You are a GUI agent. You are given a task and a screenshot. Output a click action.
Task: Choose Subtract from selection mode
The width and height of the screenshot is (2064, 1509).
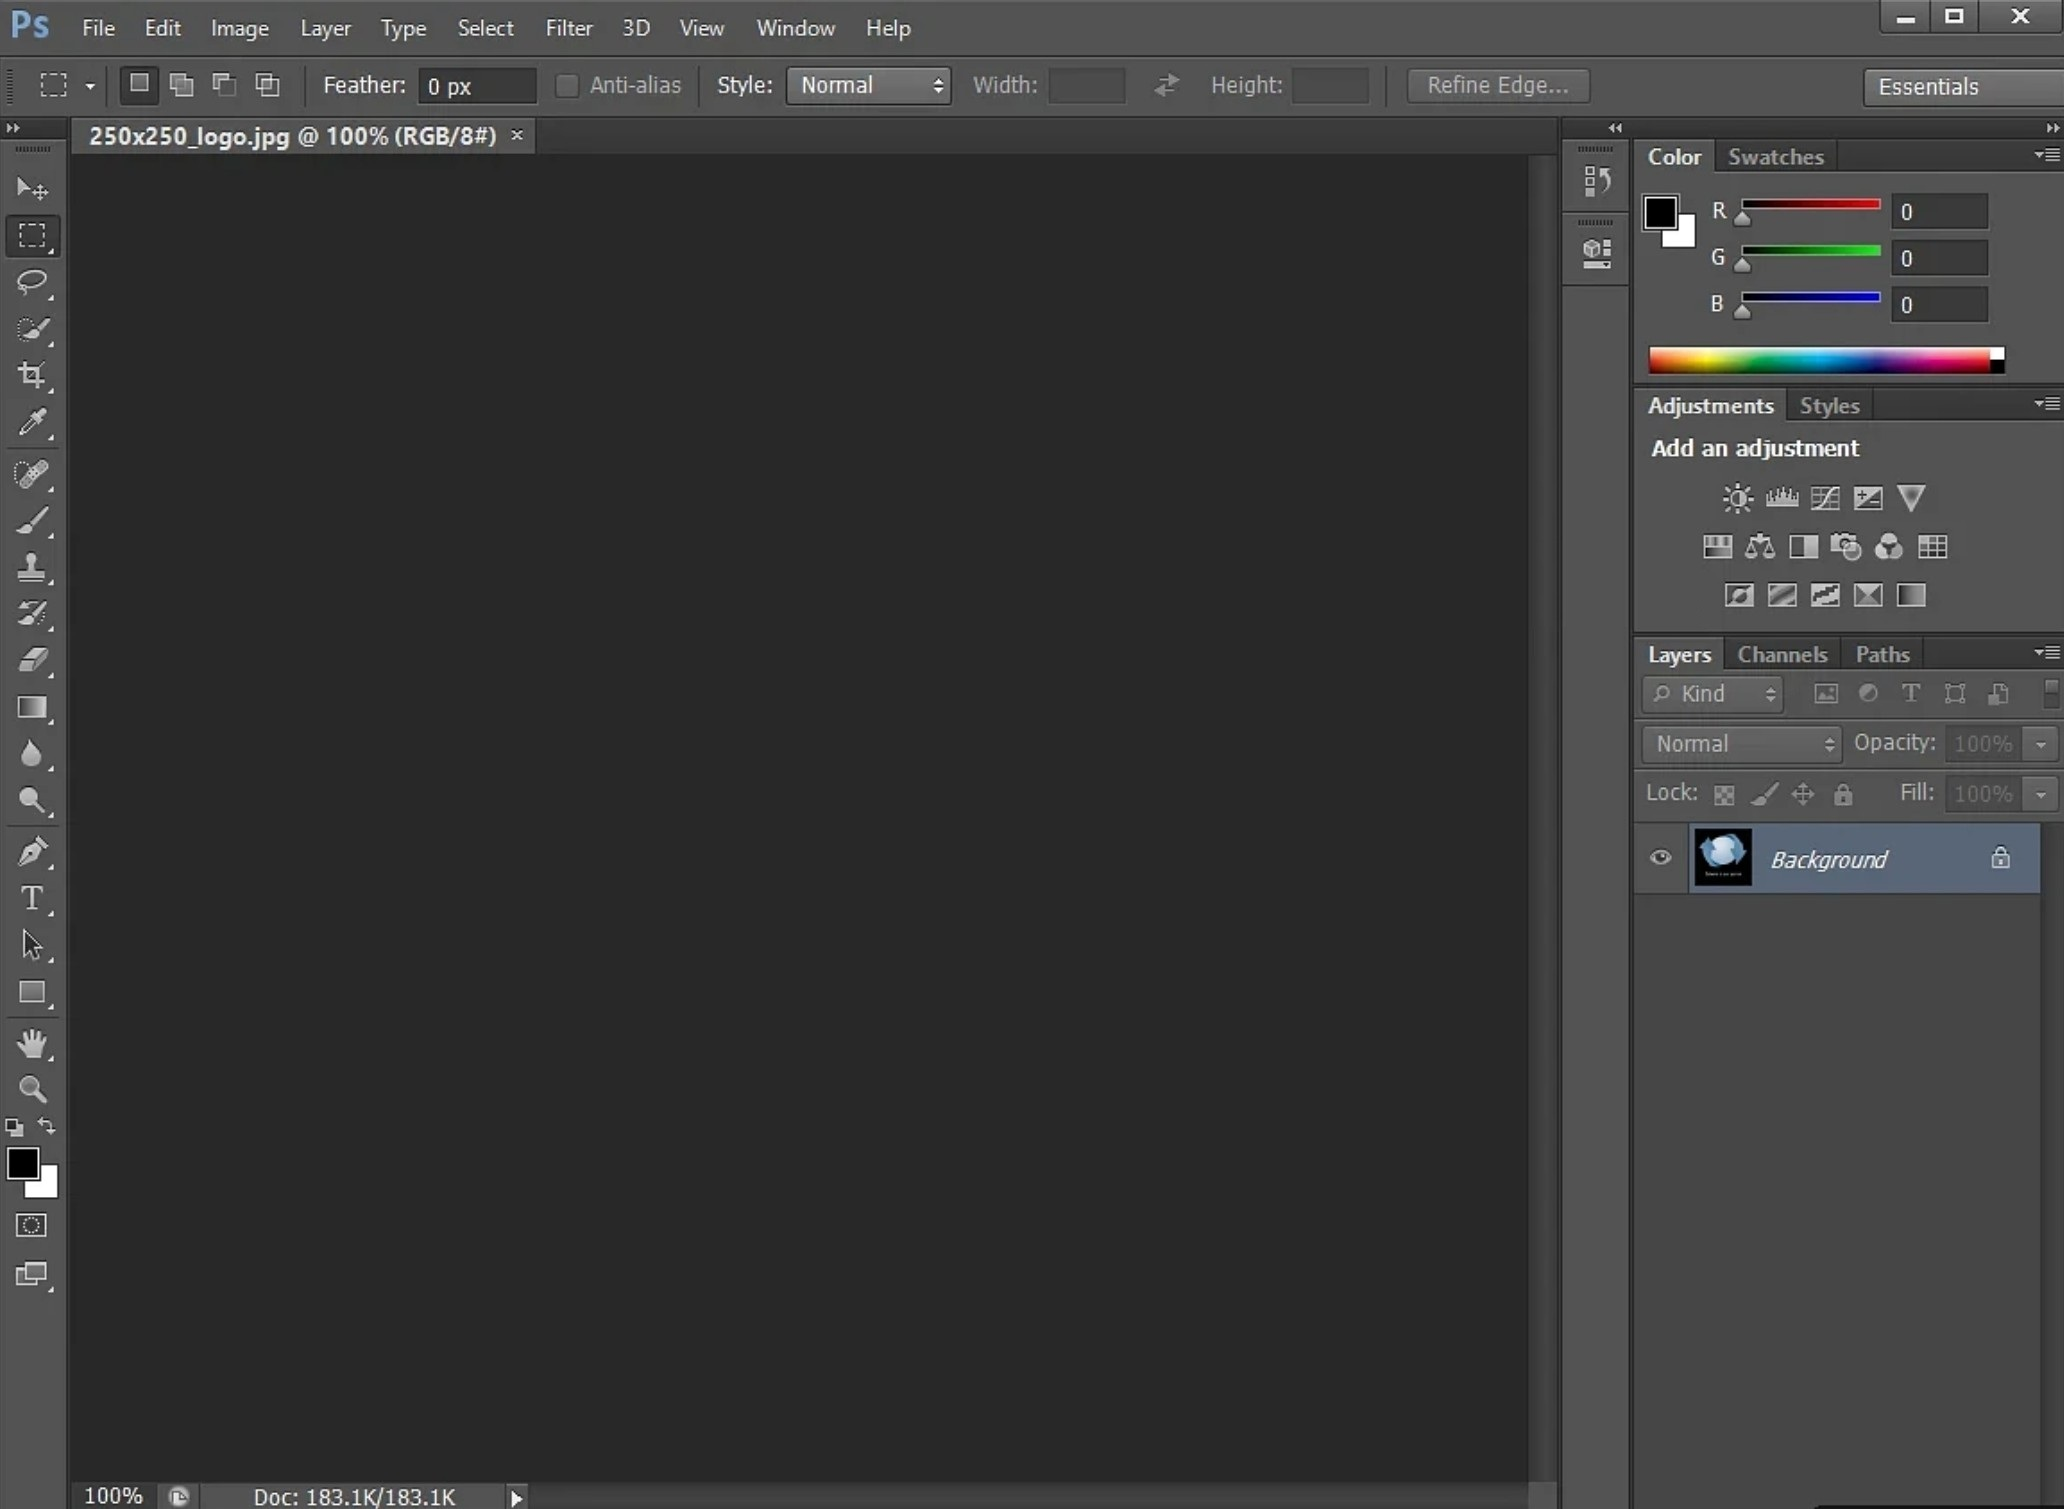[x=224, y=85]
